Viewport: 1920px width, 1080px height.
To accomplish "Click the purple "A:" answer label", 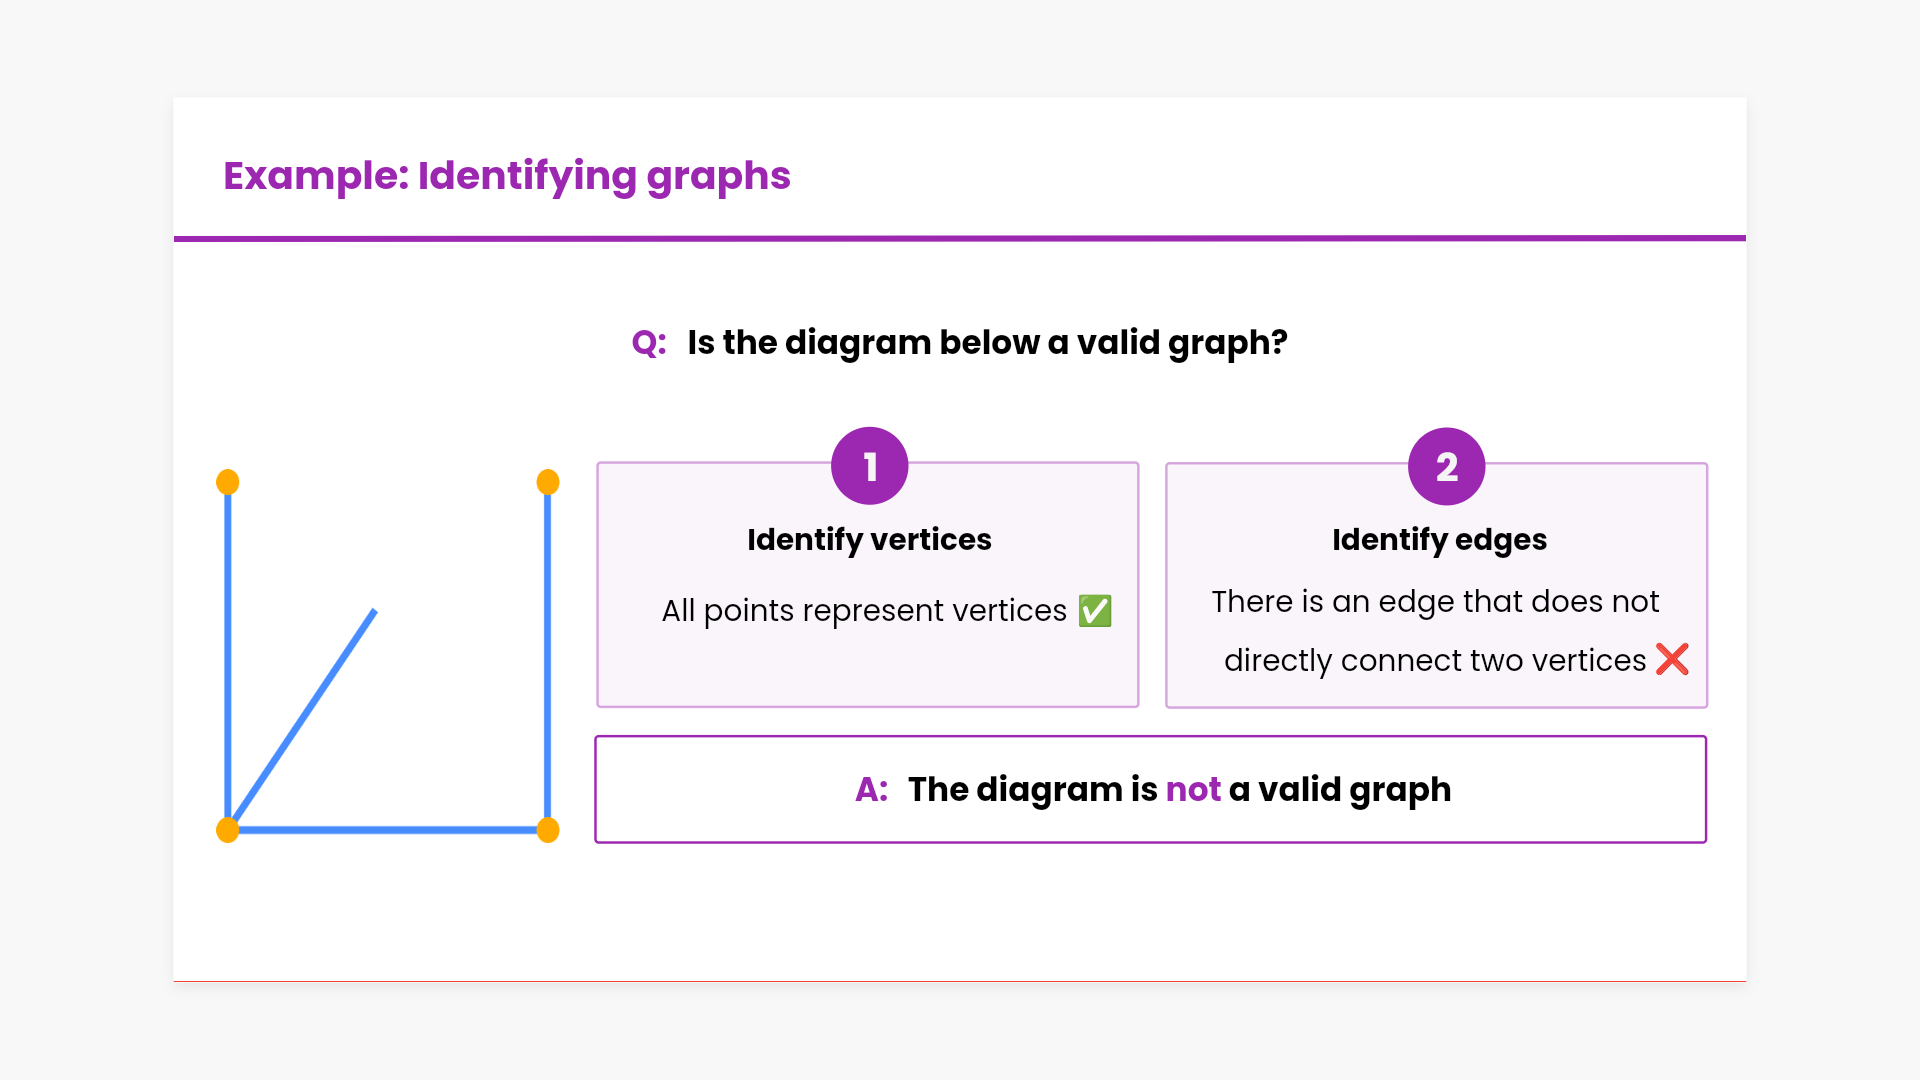I will (x=871, y=790).
